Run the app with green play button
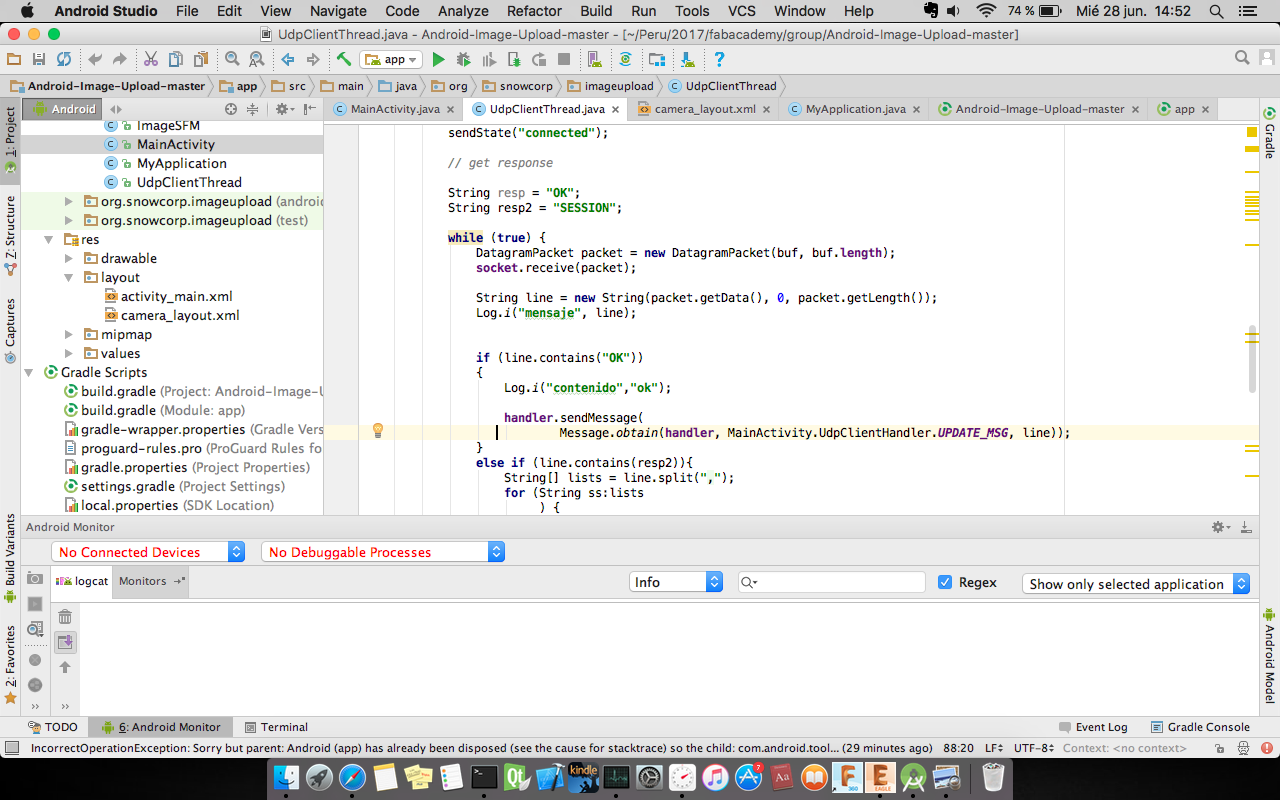 [438, 60]
